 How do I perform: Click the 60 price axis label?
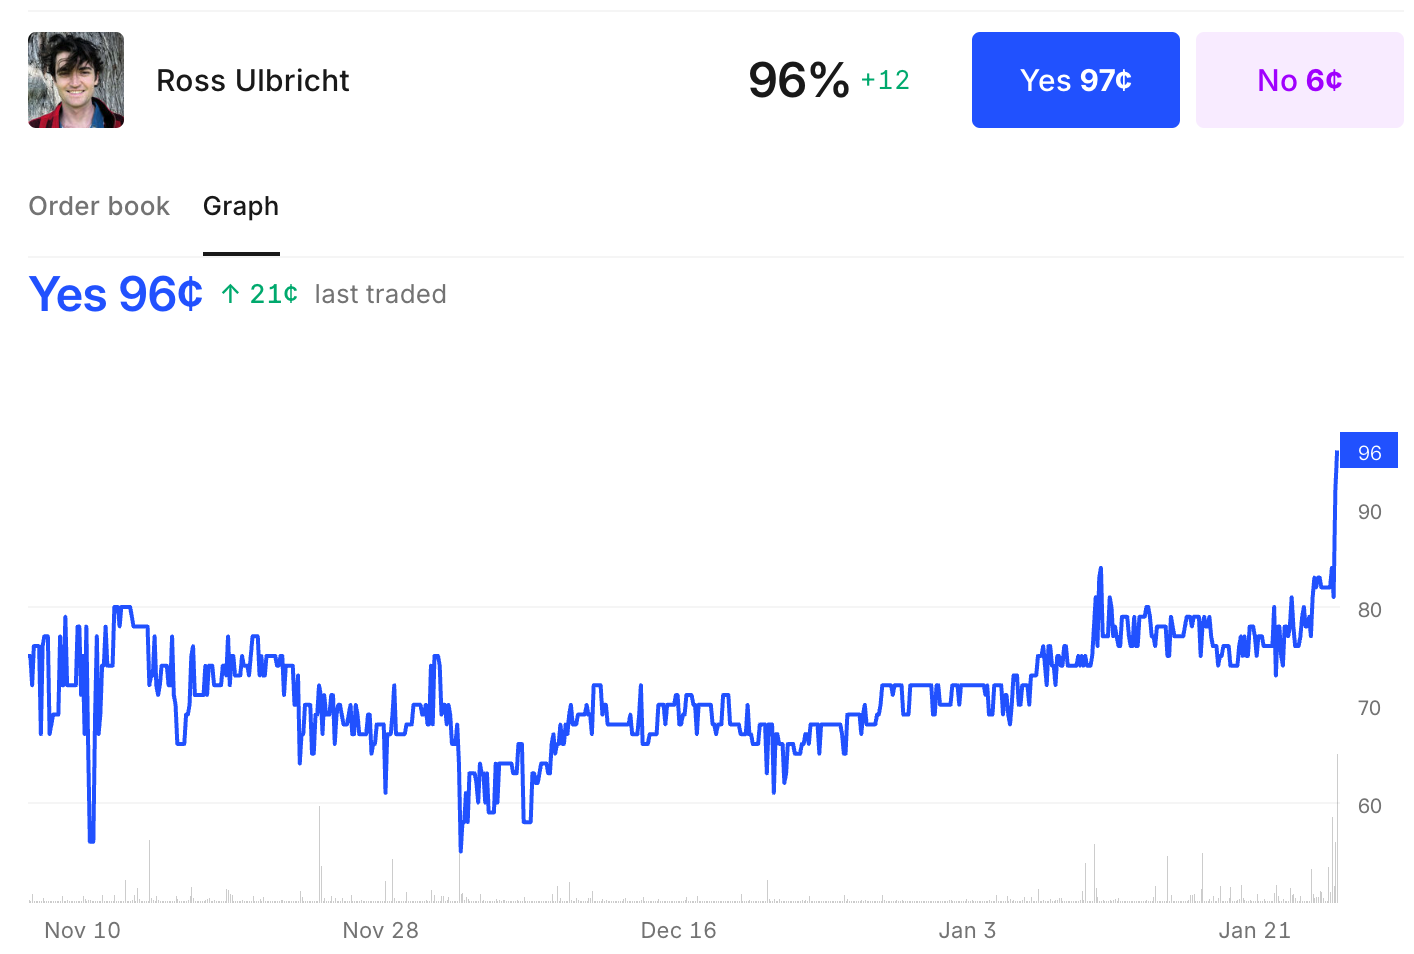click(x=1370, y=805)
